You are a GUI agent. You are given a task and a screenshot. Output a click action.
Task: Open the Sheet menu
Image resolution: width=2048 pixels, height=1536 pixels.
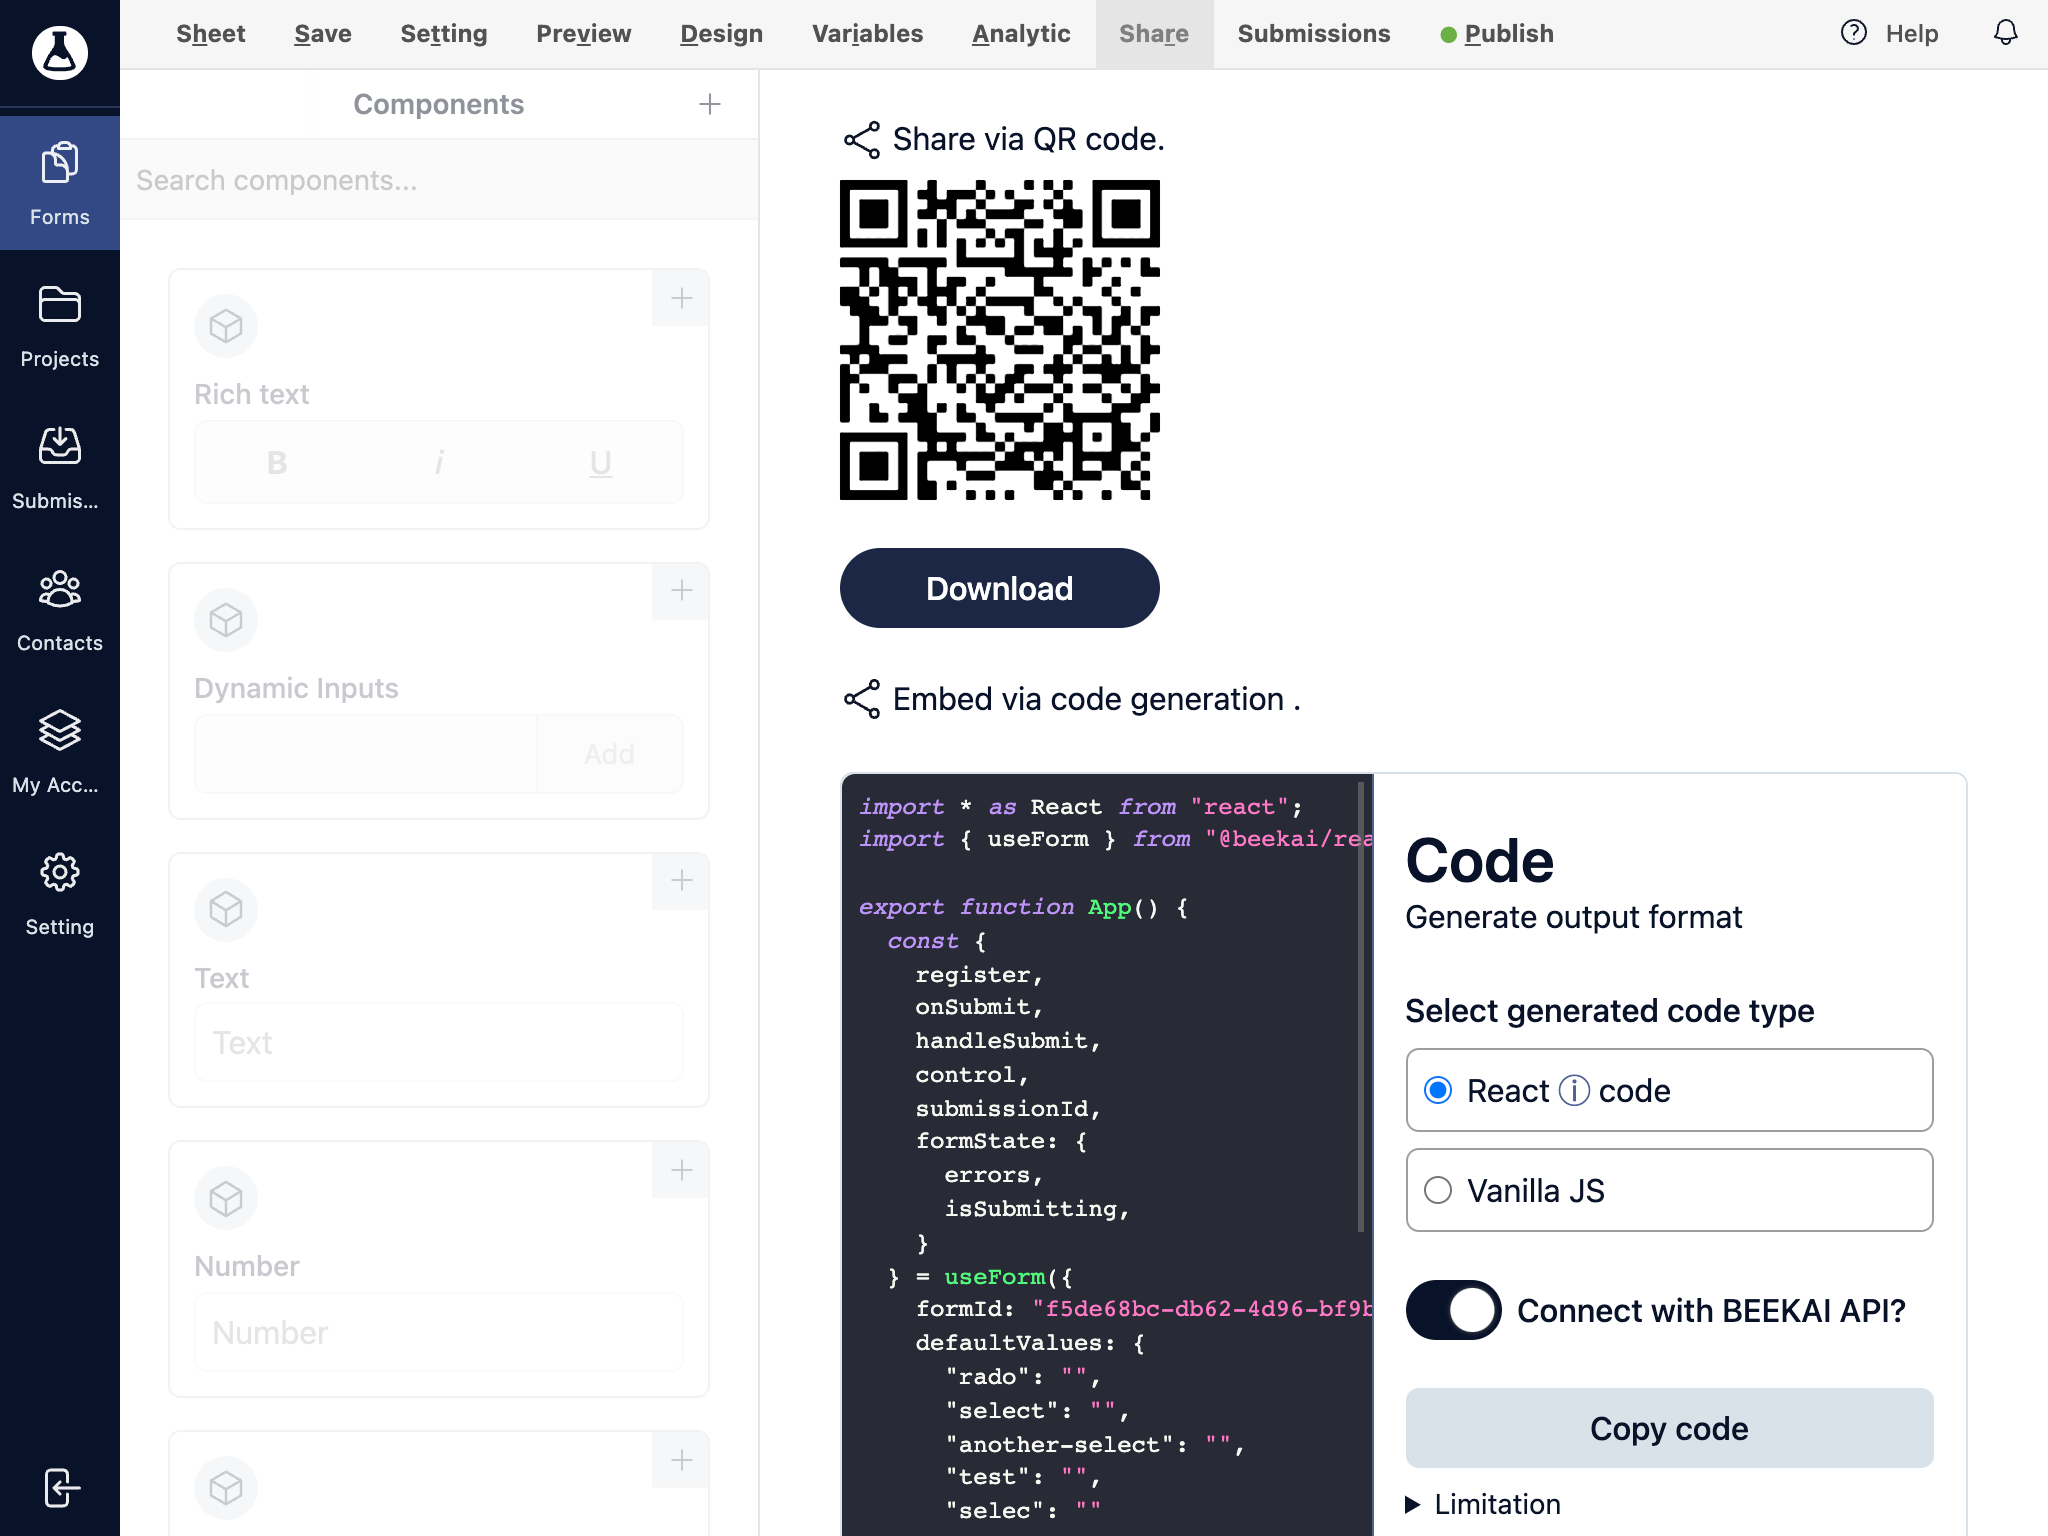(210, 34)
